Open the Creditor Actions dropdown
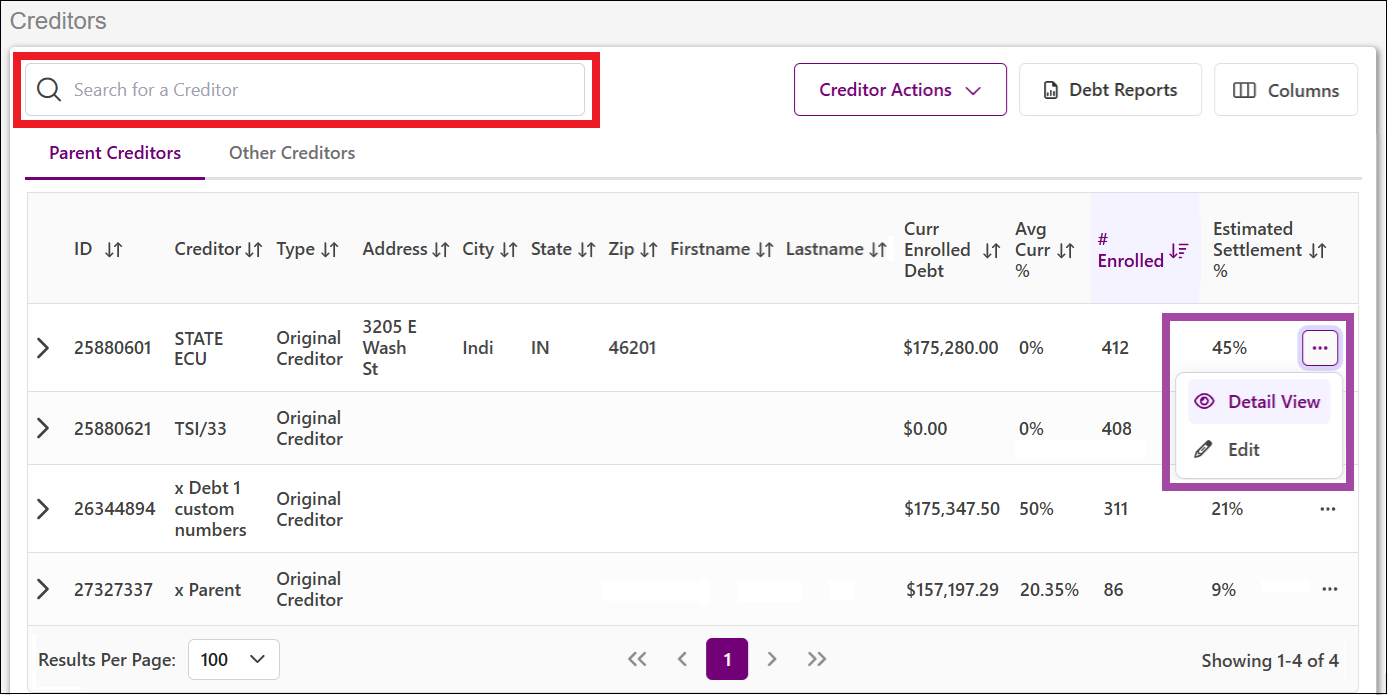Image resolution: width=1388 pixels, height=695 pixels. (x=900, y=90)
